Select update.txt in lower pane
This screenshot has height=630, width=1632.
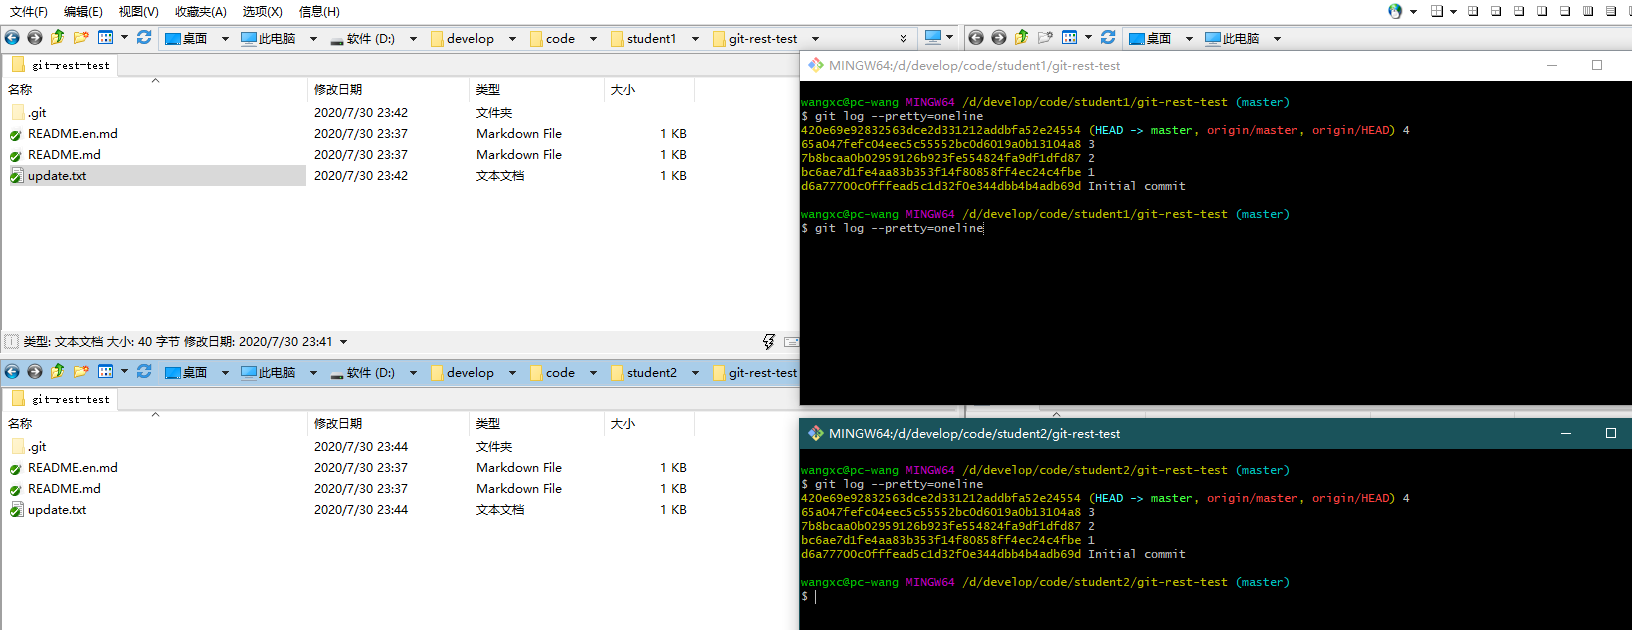(x=57, y=509)
